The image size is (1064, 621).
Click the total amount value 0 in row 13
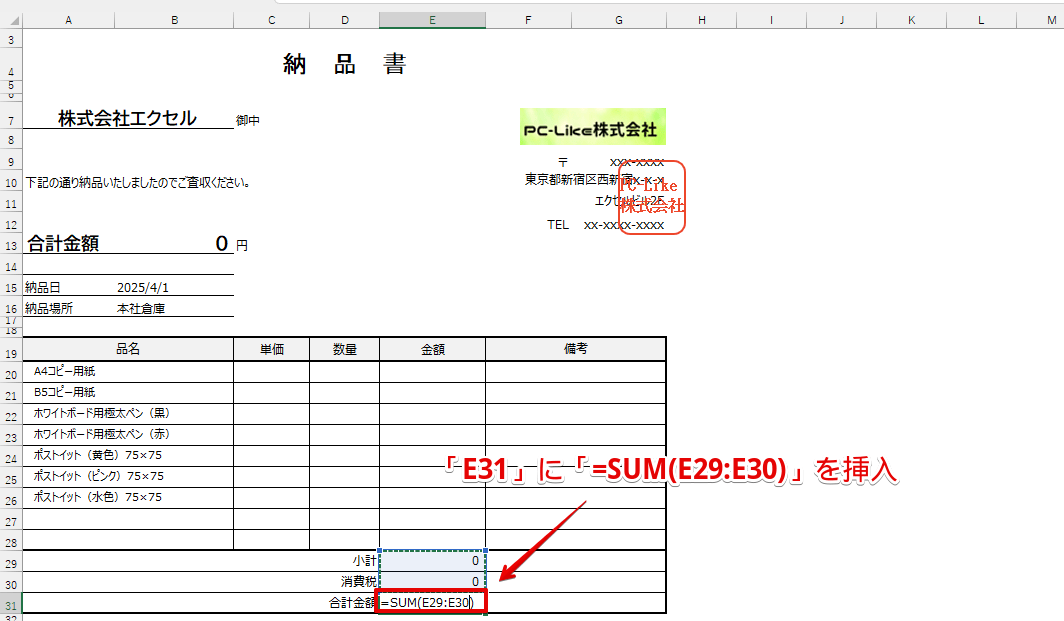[x=222, y=243]
